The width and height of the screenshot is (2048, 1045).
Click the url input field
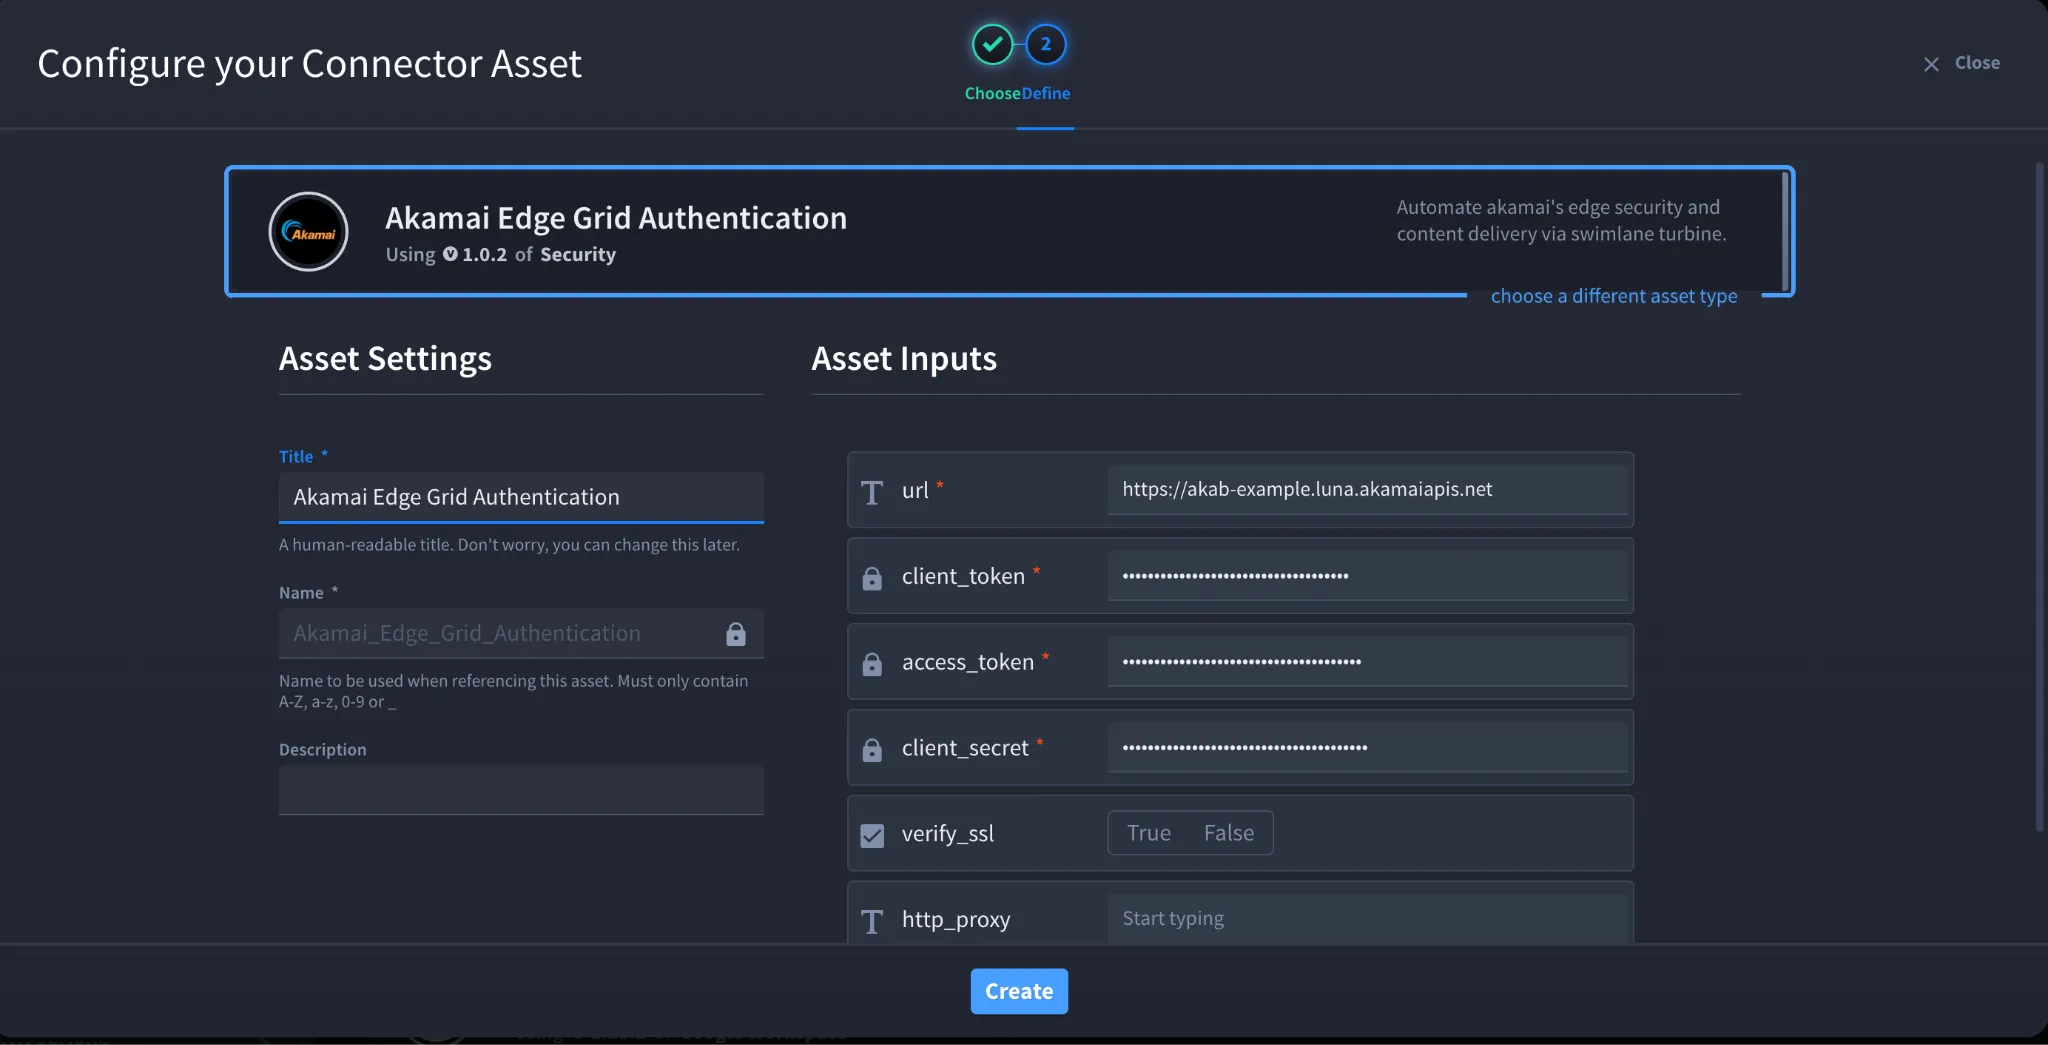click(1367, 489)
